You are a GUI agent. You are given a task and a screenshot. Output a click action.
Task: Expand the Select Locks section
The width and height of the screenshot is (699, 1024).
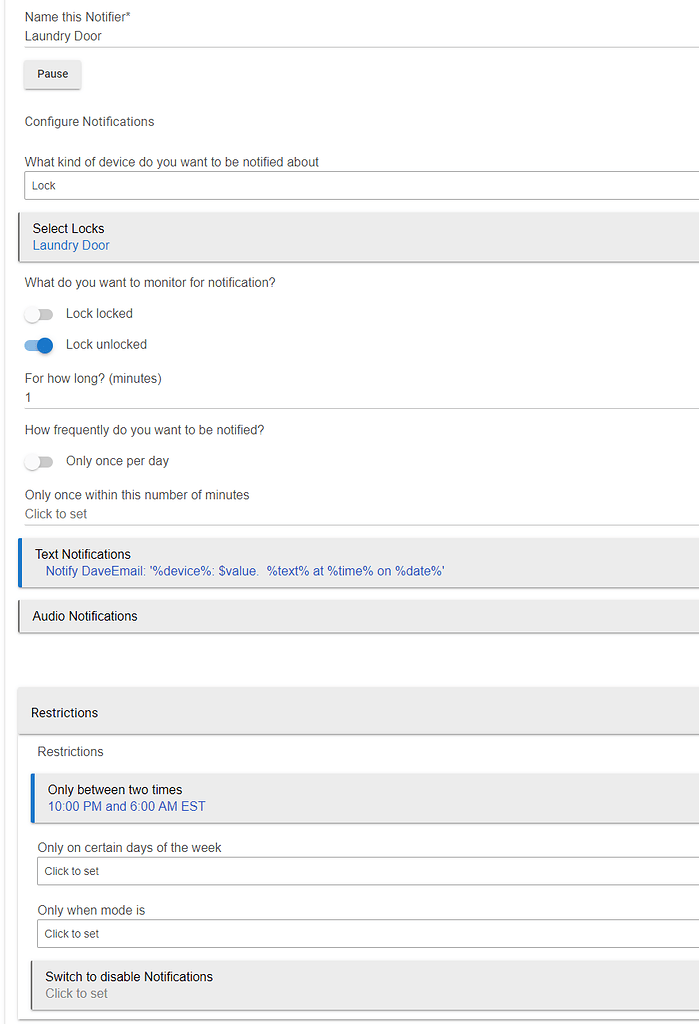[x=68, y=228]
